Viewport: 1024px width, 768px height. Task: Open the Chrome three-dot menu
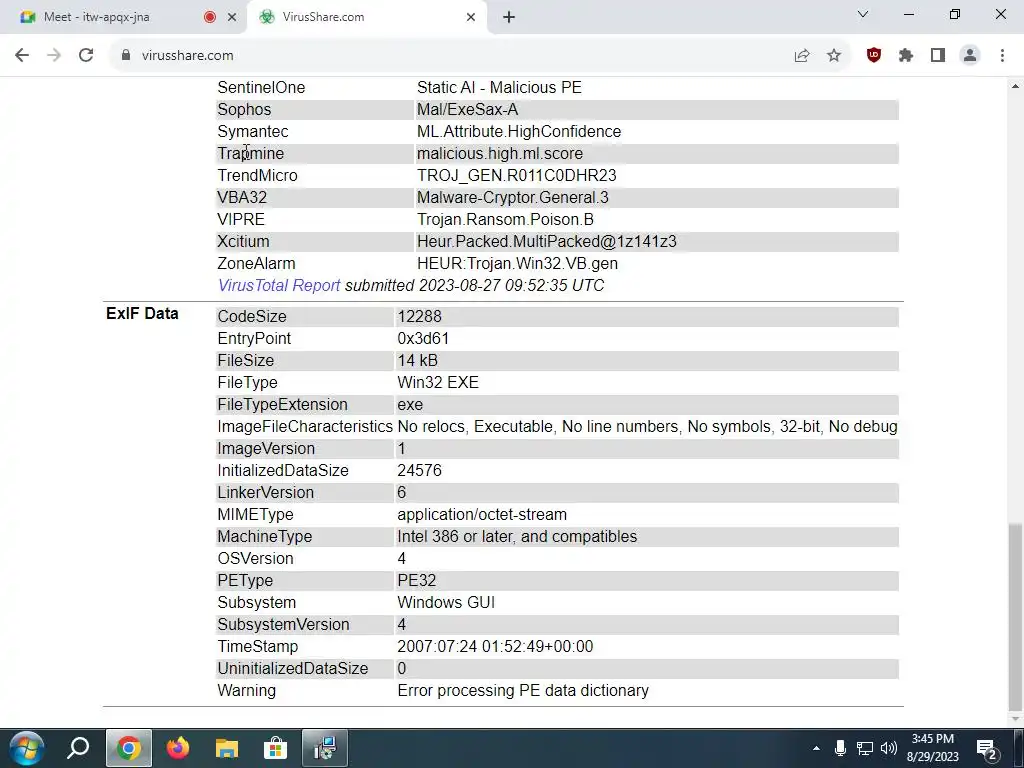[1002, 56]
